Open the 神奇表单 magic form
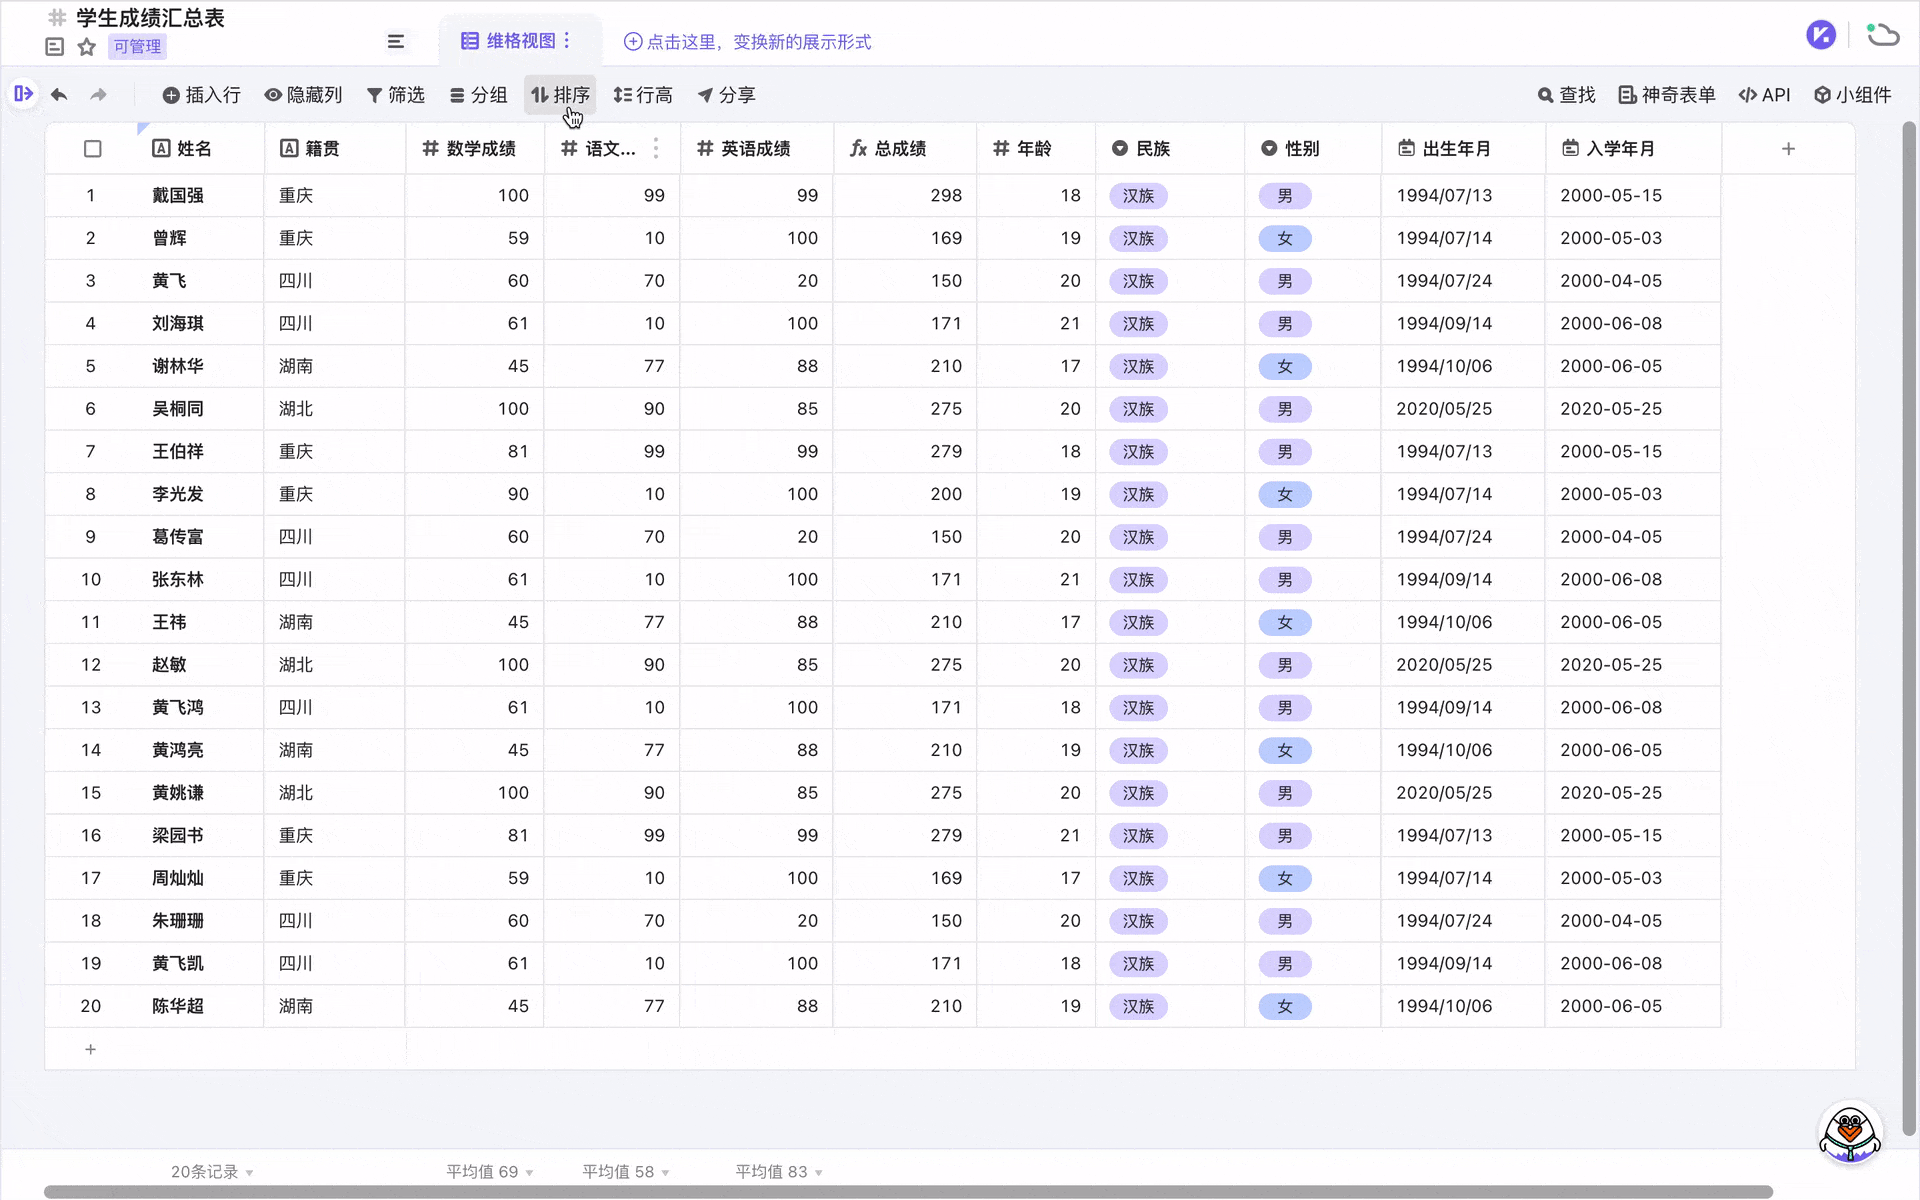The width and height of the screenshot is (1920, 1200). tap(1665, 95)
